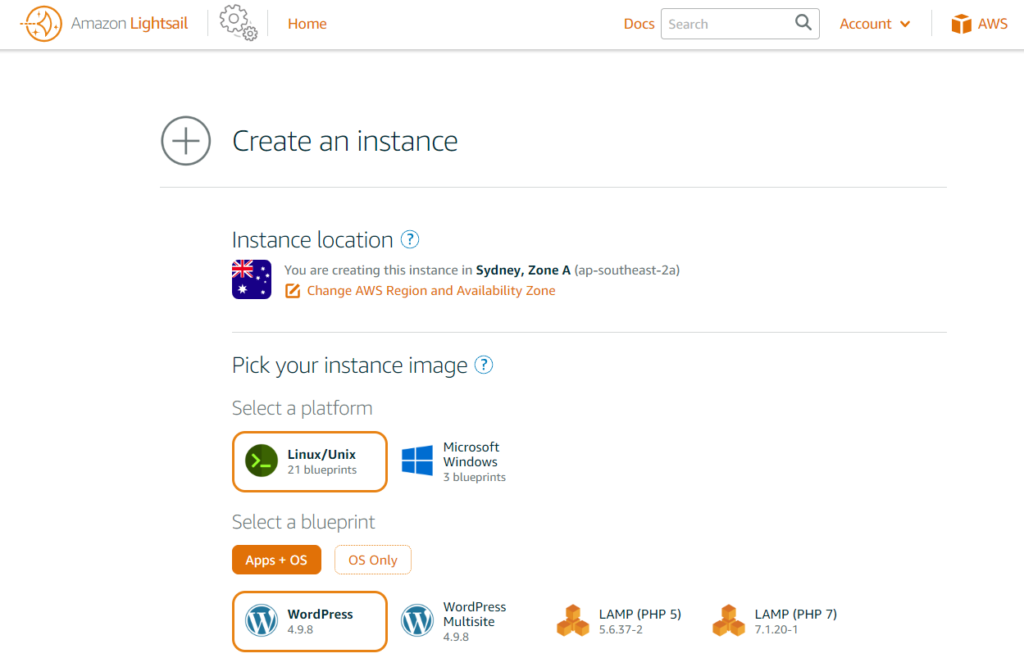The height and width of the screenshot is (658, 1024).
Task: Click the instance image help icon
Action: point(483,365)
